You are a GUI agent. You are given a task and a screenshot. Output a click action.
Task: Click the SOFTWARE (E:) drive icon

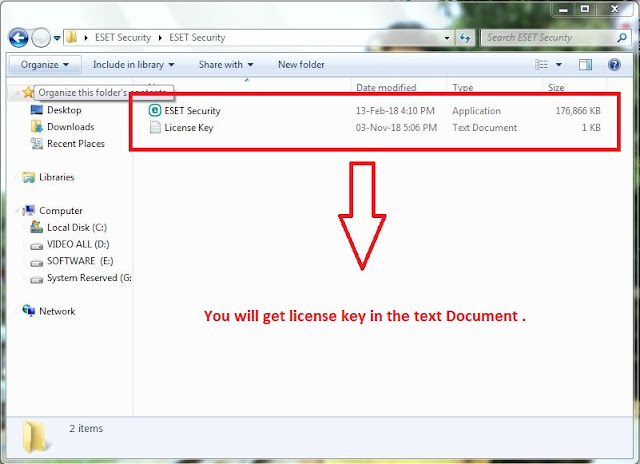click(36, 263)
